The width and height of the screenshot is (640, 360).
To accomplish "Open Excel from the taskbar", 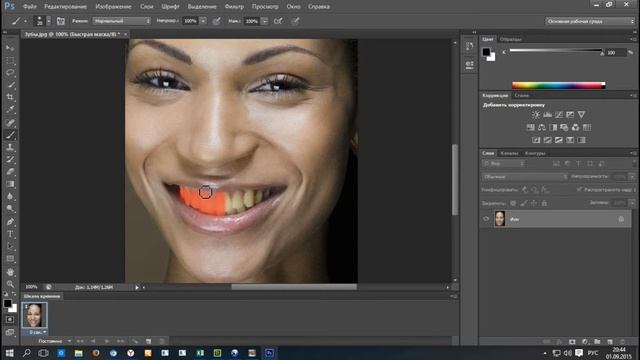I will (x=200, y=353).
